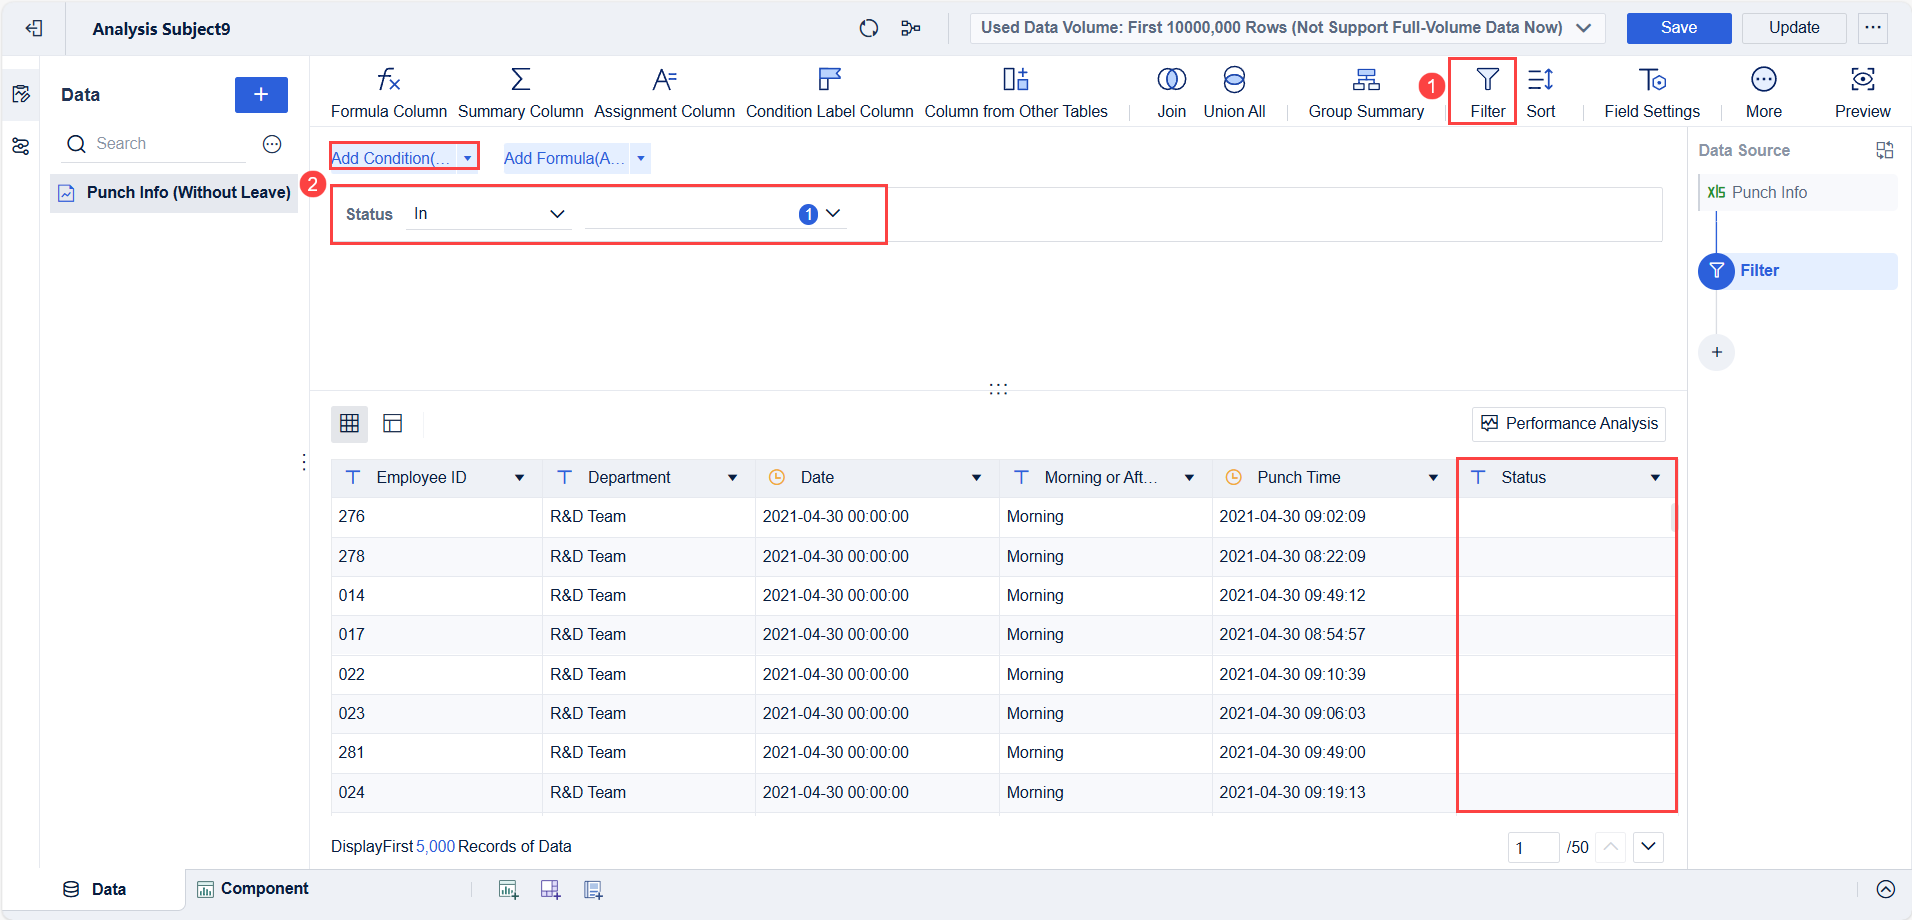Viewport: 1912px width, 920px height.
Task: Open the Summary Column tool
Action: click(x=520, y=91)
